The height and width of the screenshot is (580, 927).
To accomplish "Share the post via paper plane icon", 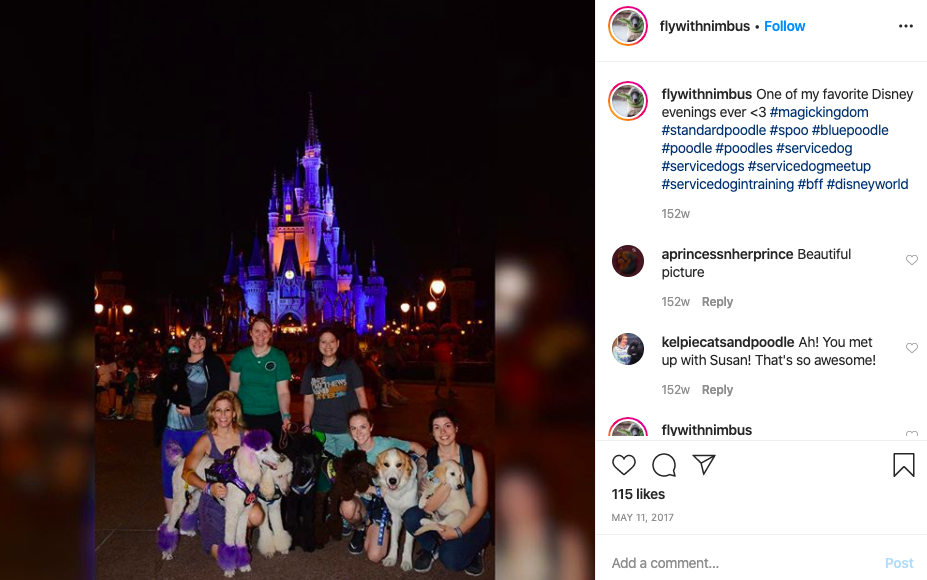I will [x=704, y=465].
